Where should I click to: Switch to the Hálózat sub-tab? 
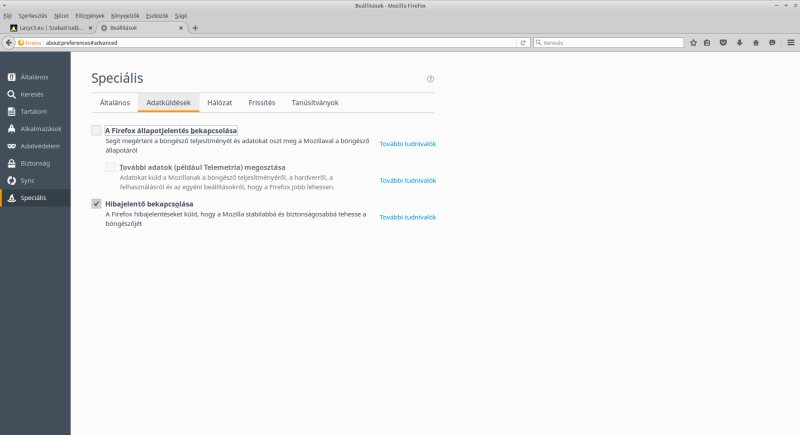(x=219, y=103)
